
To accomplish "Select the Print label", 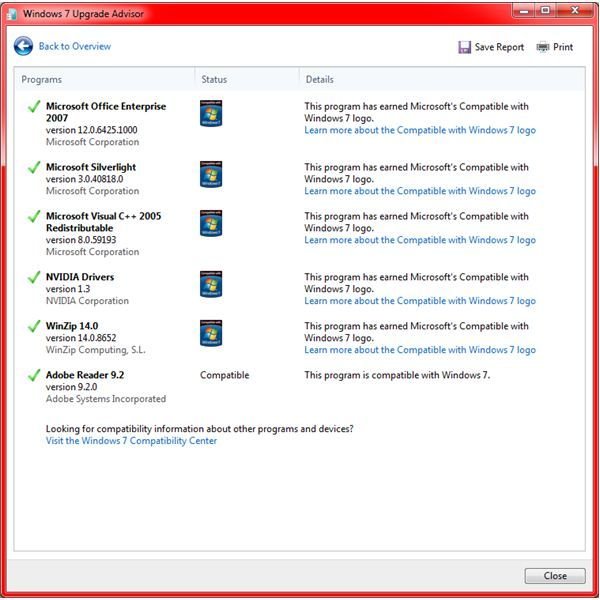I will coord(563,47).
